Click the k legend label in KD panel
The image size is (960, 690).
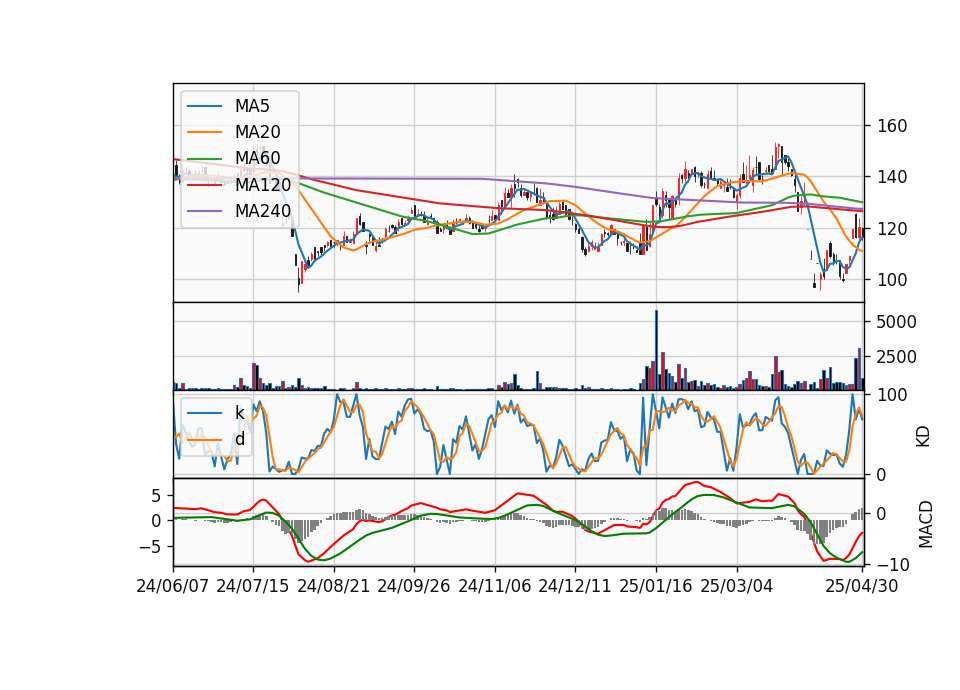coord(239,413)
